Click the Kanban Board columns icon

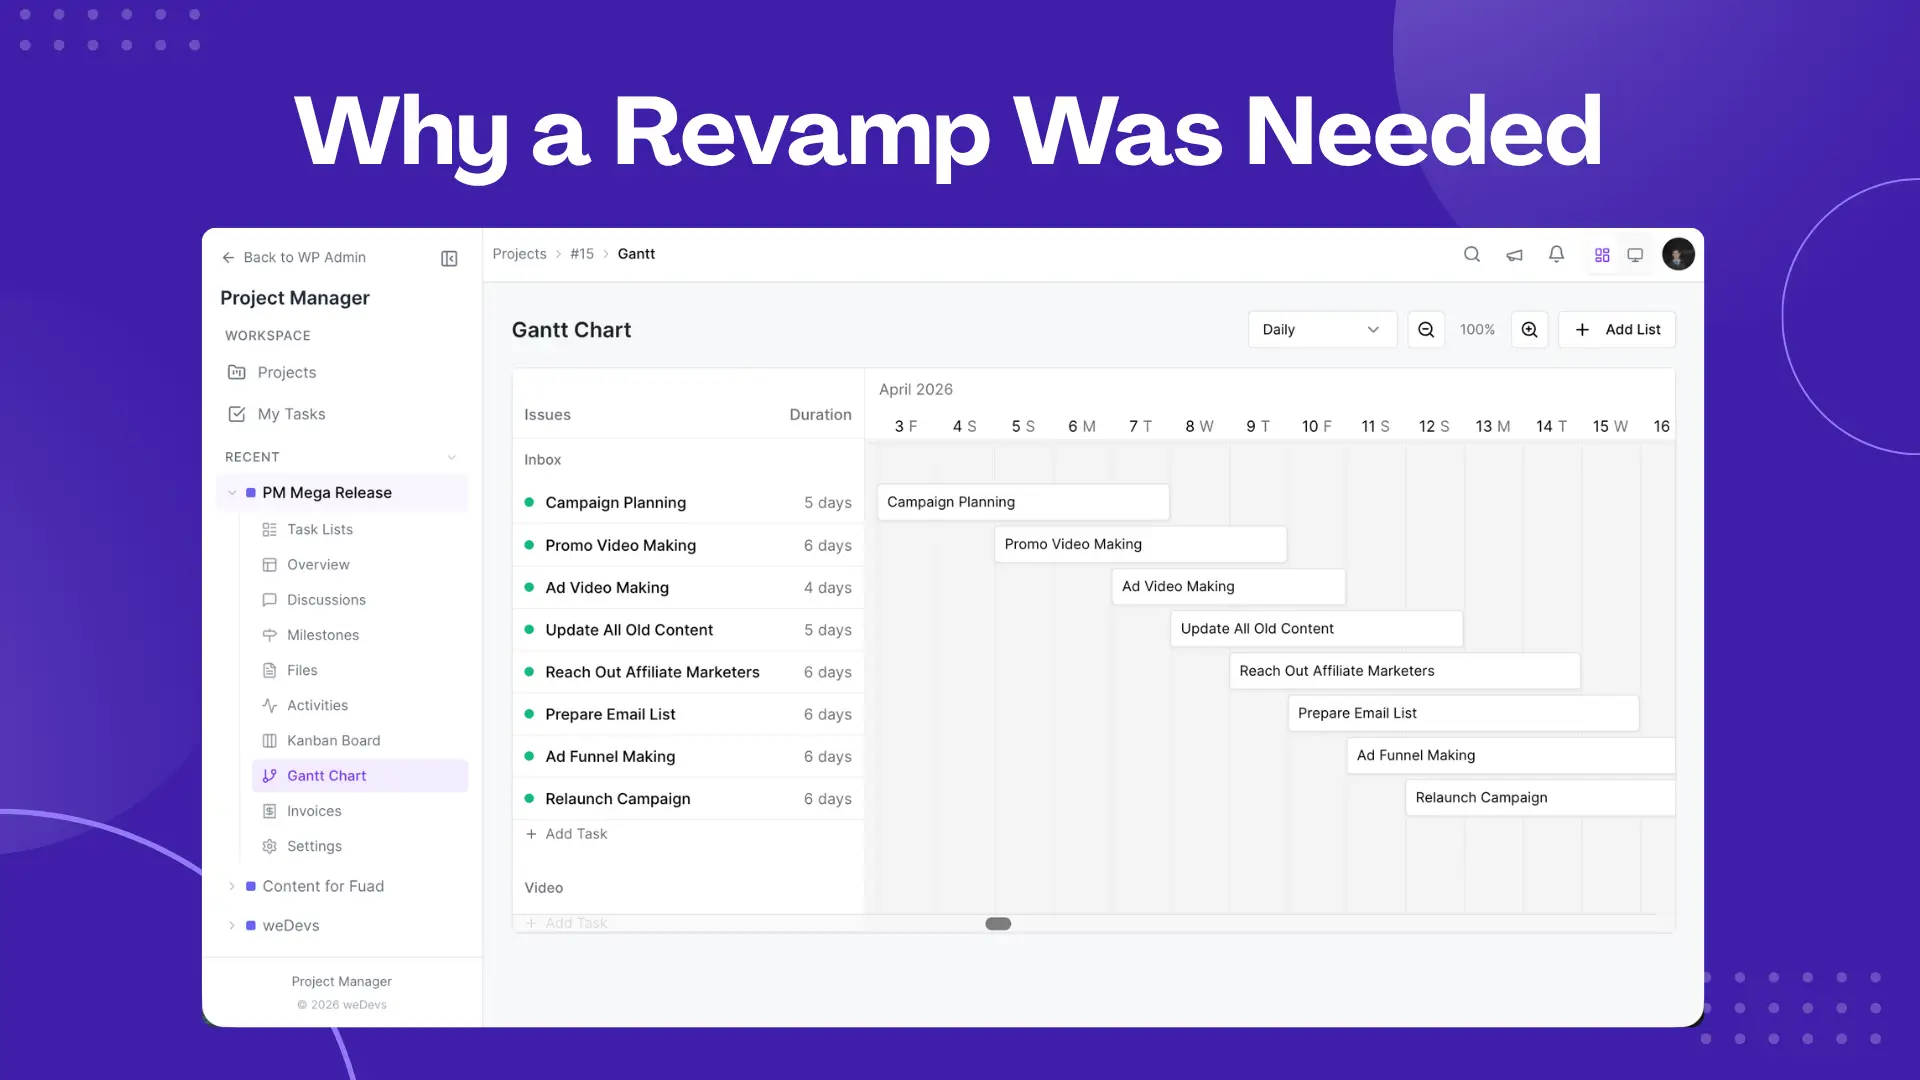pyautogui.click(x=269, y=741)
